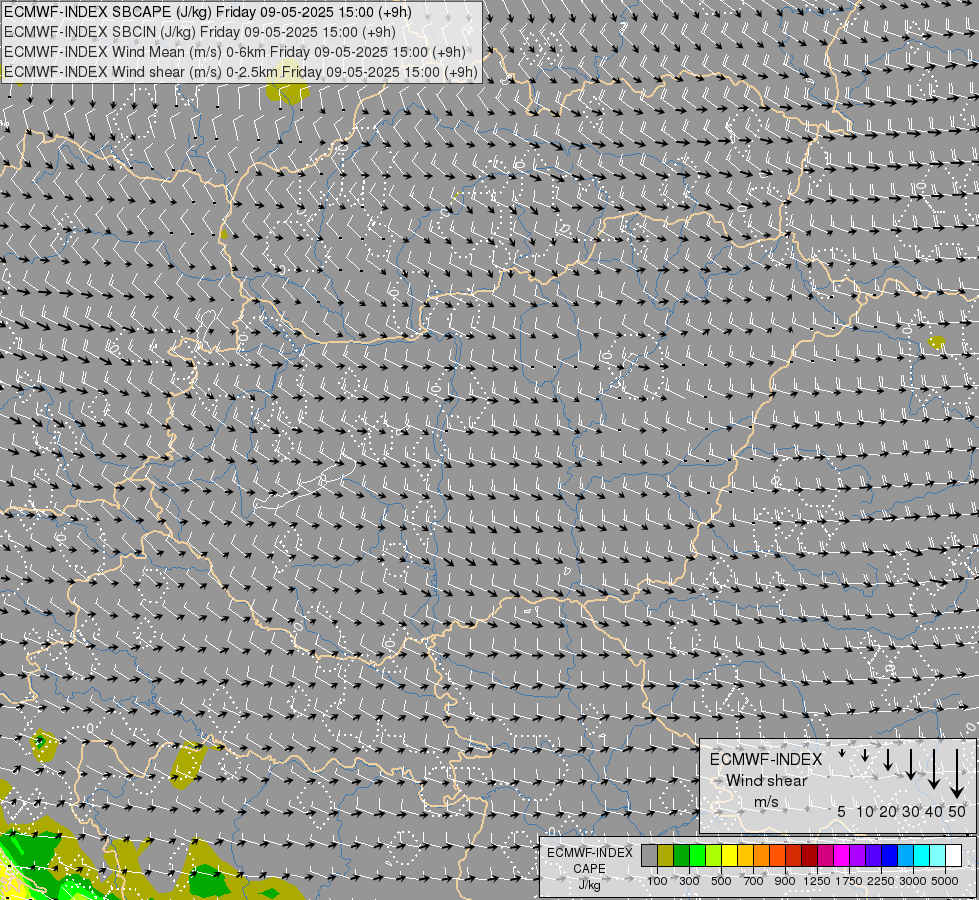Click the '500' CAPE scale value
The width and height of the screenshot is (979, 900).
pos(721,881)
